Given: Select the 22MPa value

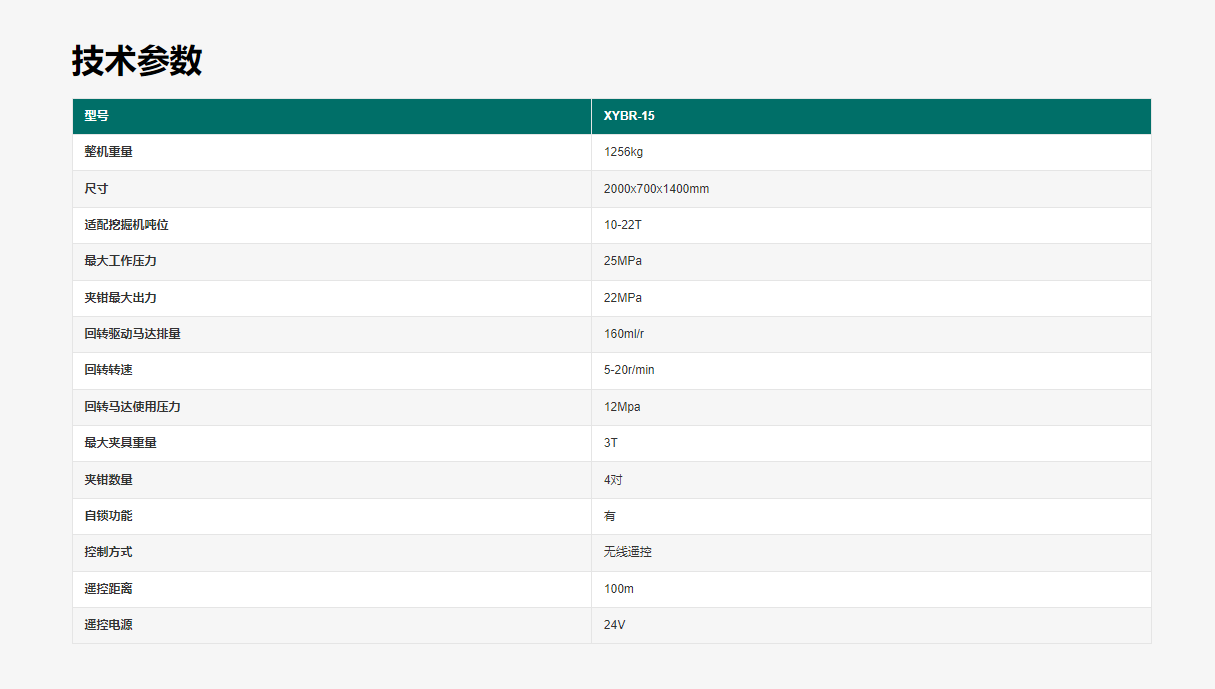Looking at the screenshot, I should tap(623, 298).
